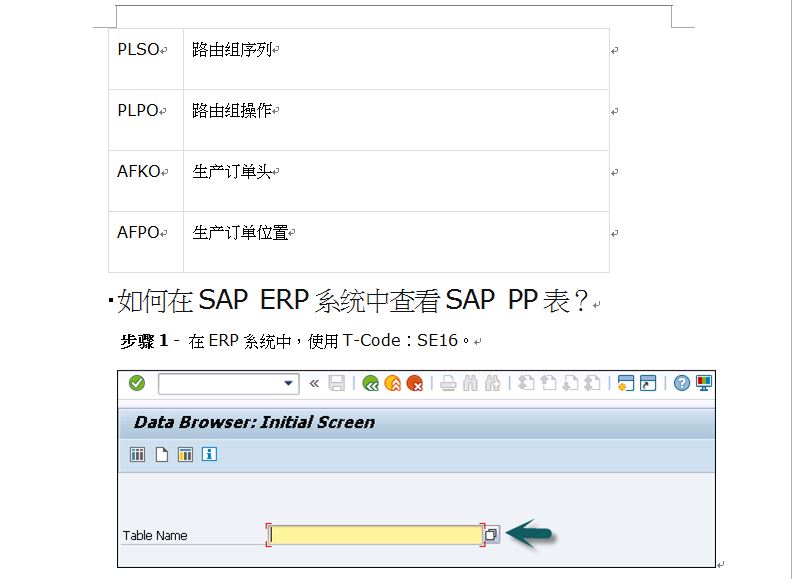
Task: Click the AFKO table cell
Action: (x=146, y=181)
